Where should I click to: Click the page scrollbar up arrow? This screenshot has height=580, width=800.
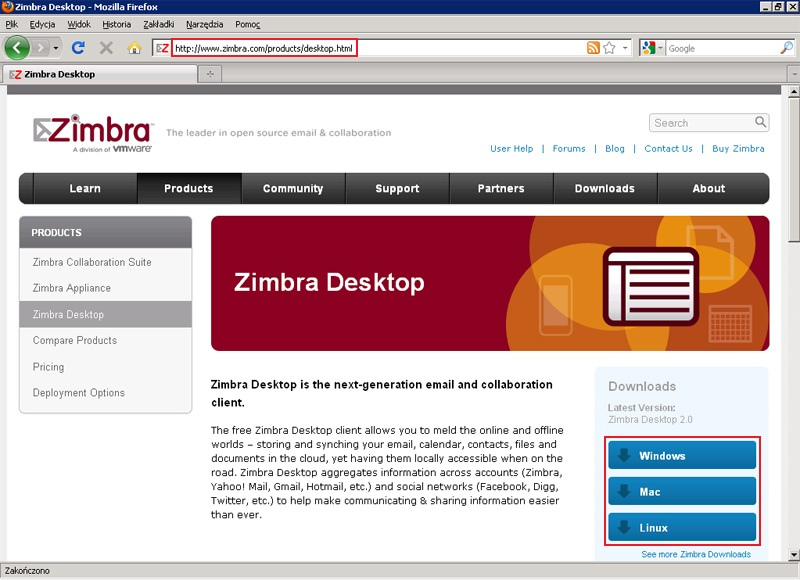tap(794, 92)
